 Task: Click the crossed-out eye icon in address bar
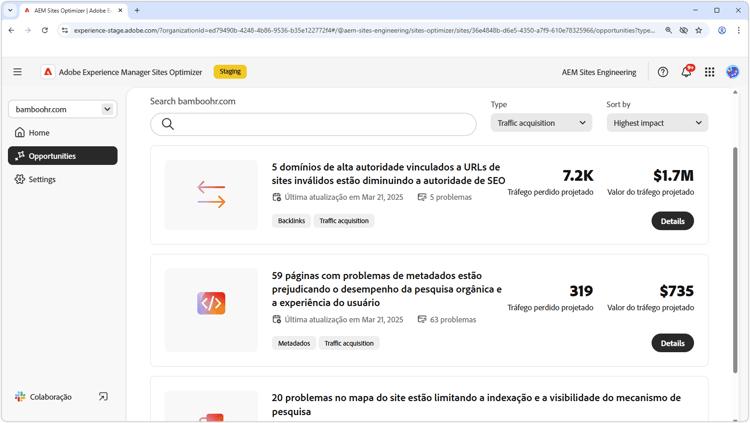(x=684, y=30)
